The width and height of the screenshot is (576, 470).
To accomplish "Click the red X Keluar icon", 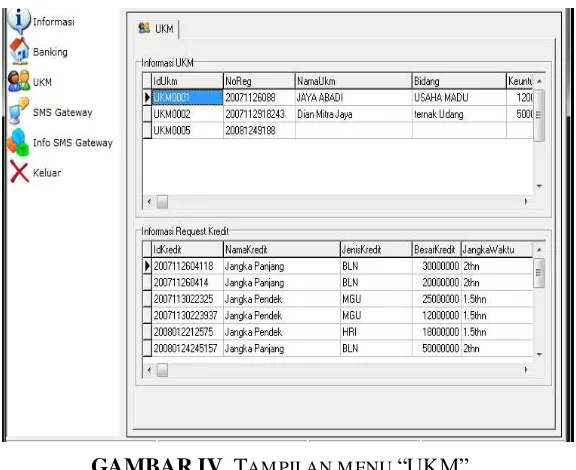I will (x=19, y=172).
